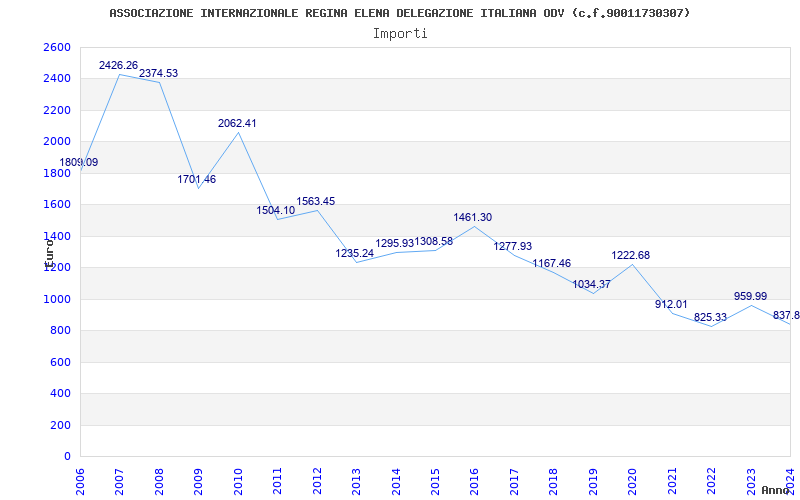The height and width of the screenshot is (500, 800).
Task: Click the 1235.24 data label
Action: click(355, 254)
